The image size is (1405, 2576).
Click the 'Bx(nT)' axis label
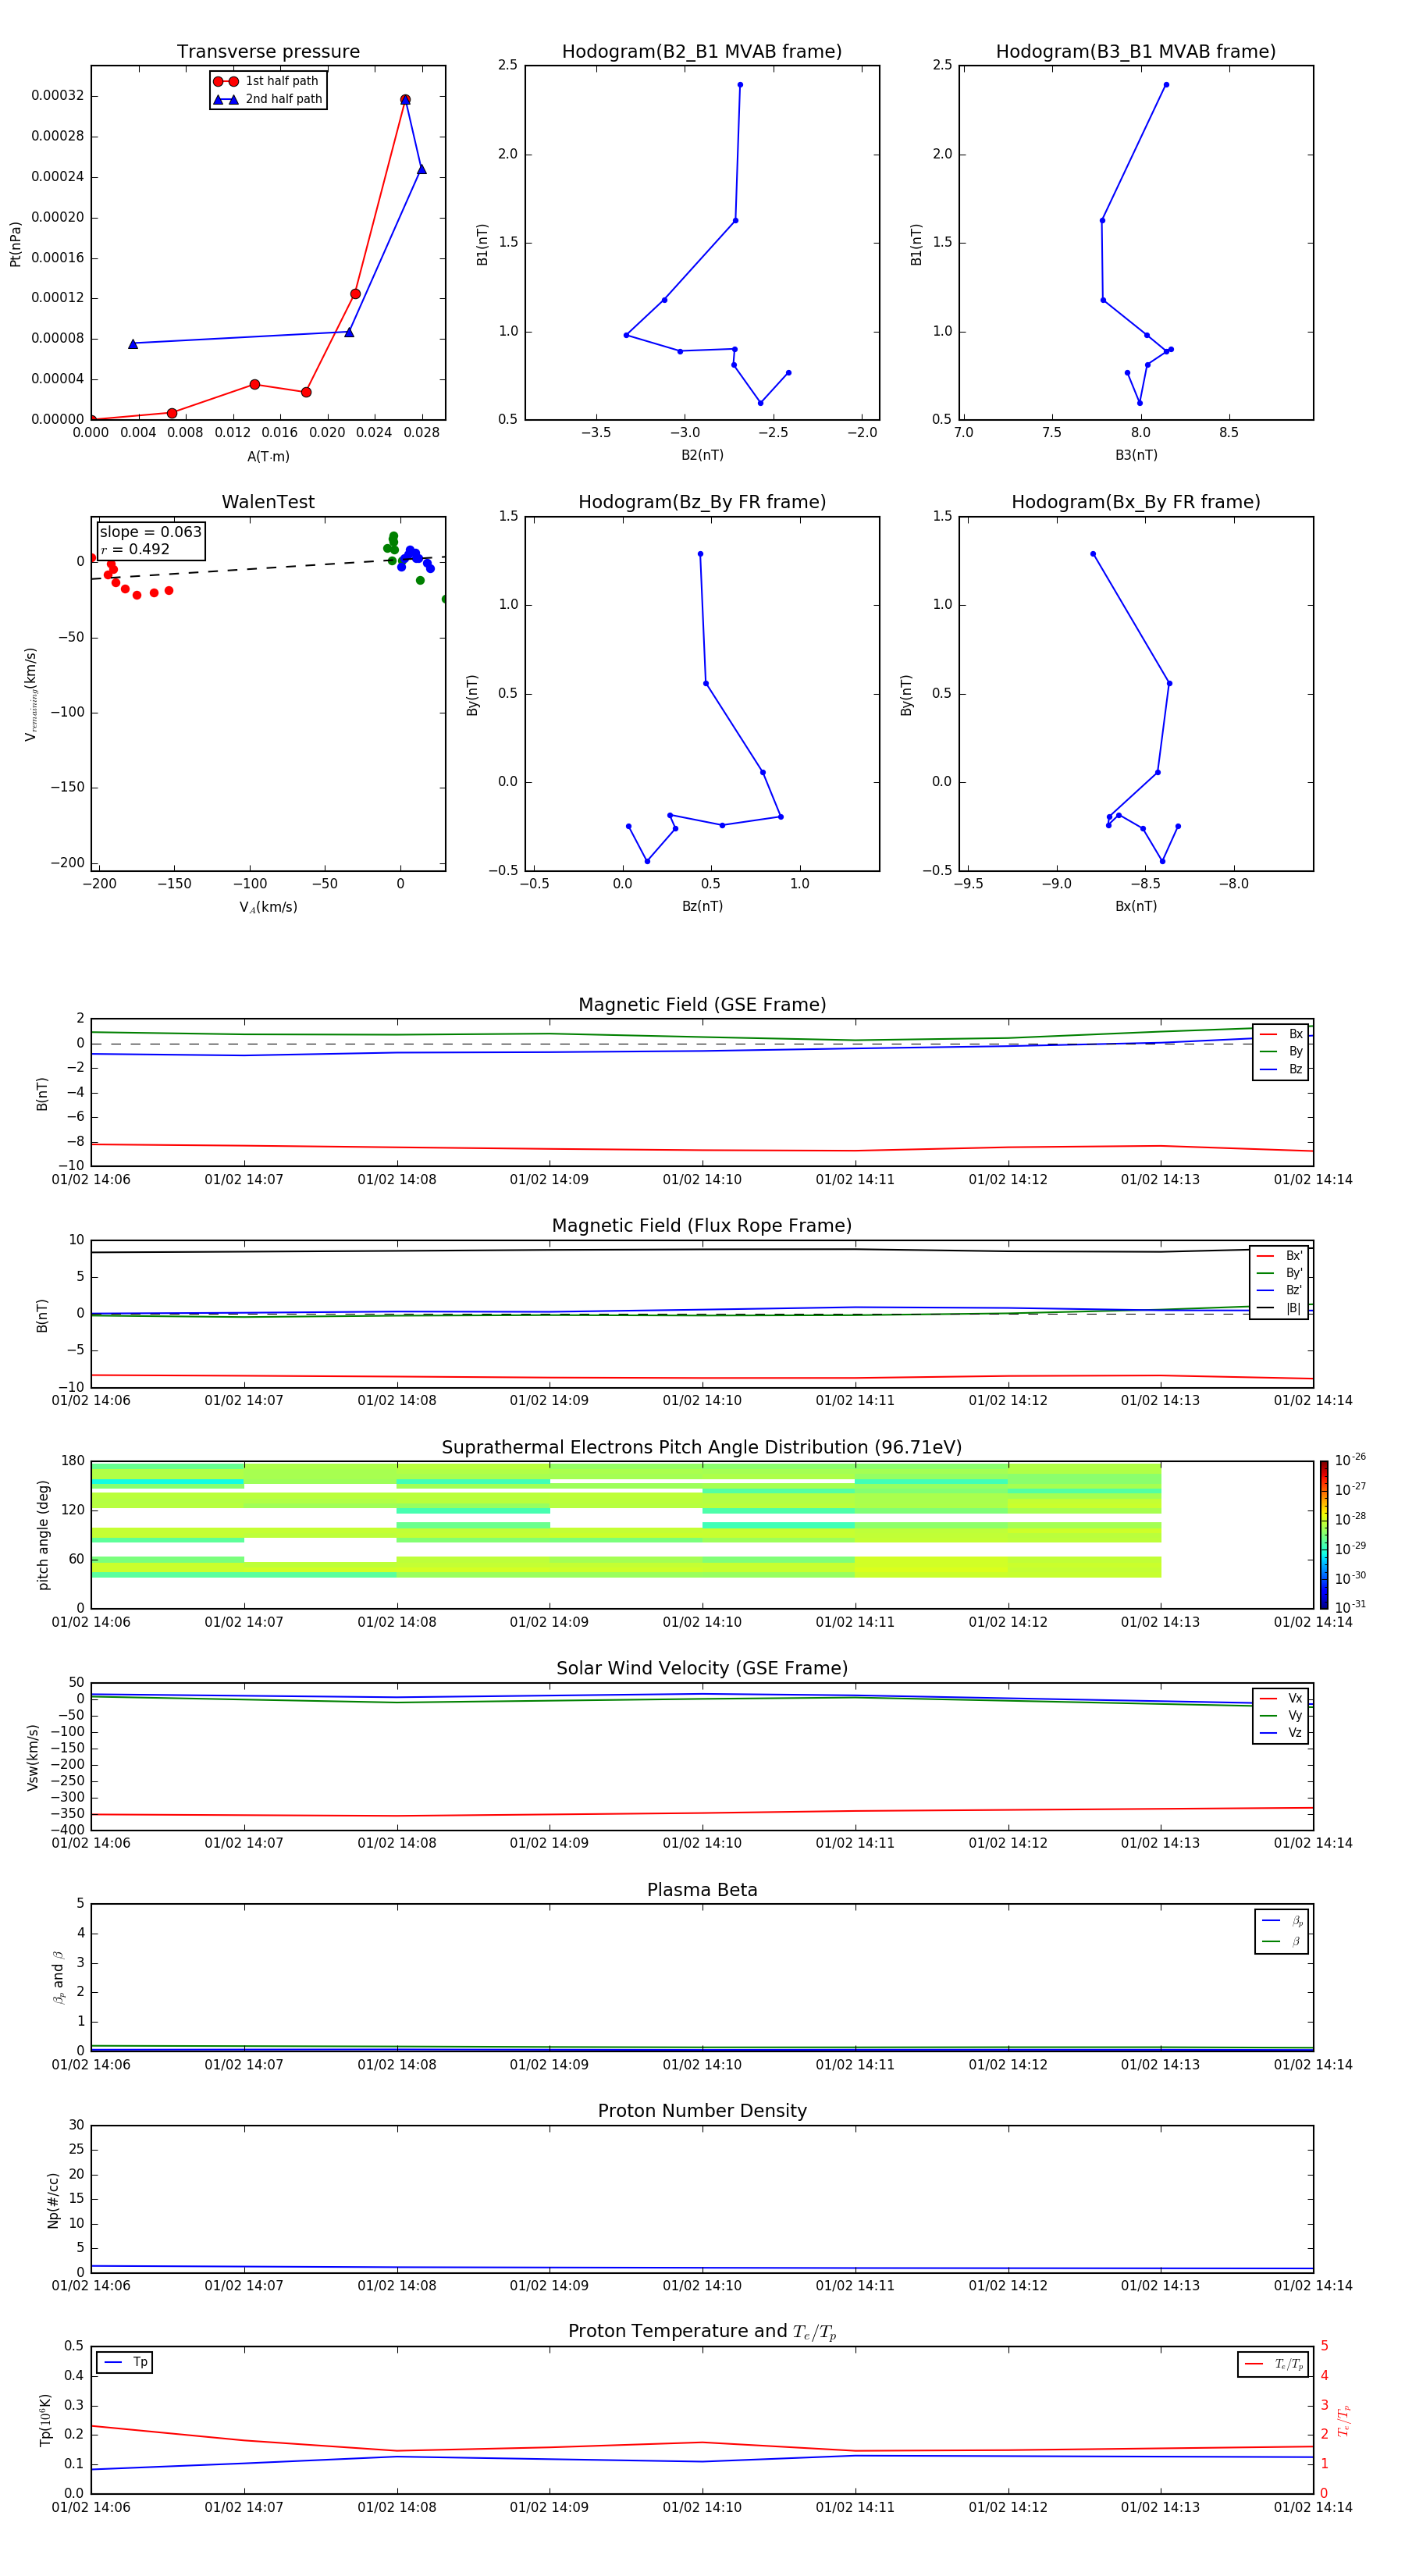click(x=1136, y=906)
